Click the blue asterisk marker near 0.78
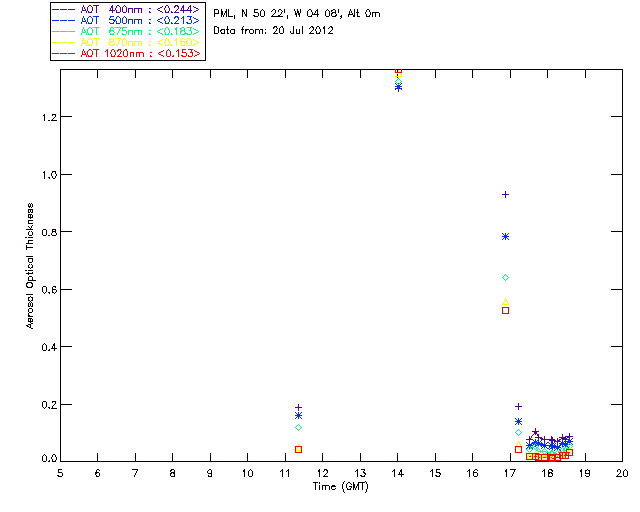Viewport: 640px width, 512px height. click(x=505, y=237)
